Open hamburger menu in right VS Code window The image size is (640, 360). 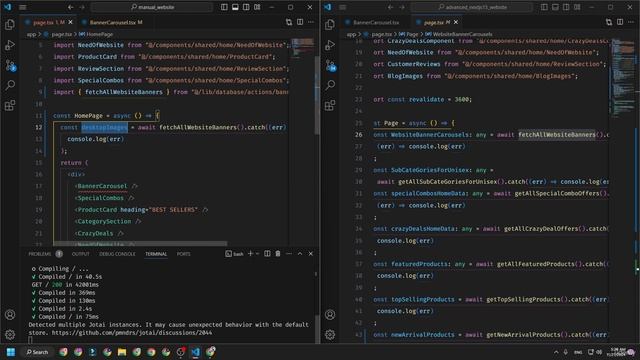(343, 7)
